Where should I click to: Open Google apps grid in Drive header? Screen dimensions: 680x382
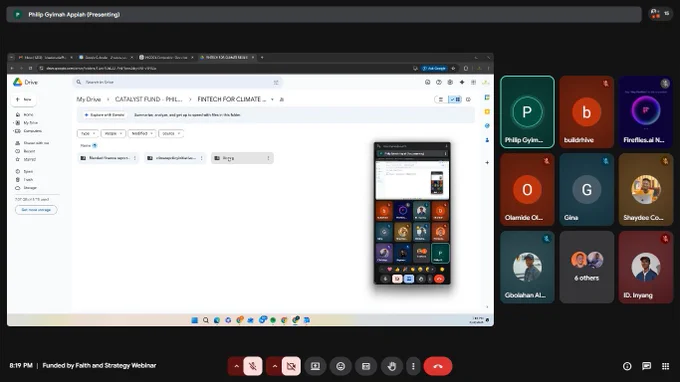coord(474,82)
